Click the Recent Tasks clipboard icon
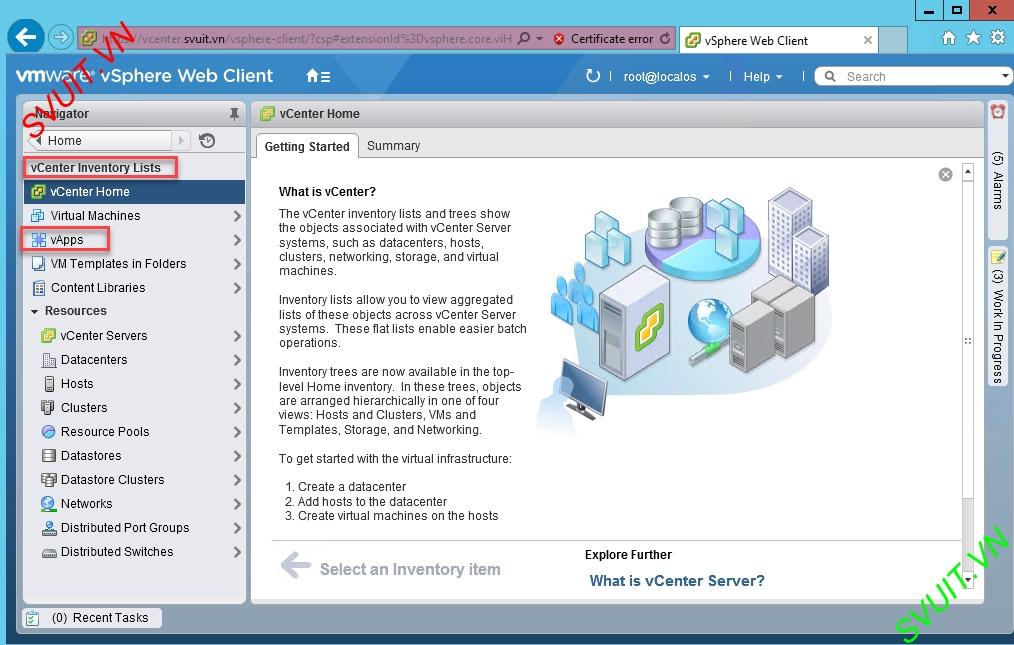Image resolution: width=1014 pixels, height=645 pixels. point(32,618)
